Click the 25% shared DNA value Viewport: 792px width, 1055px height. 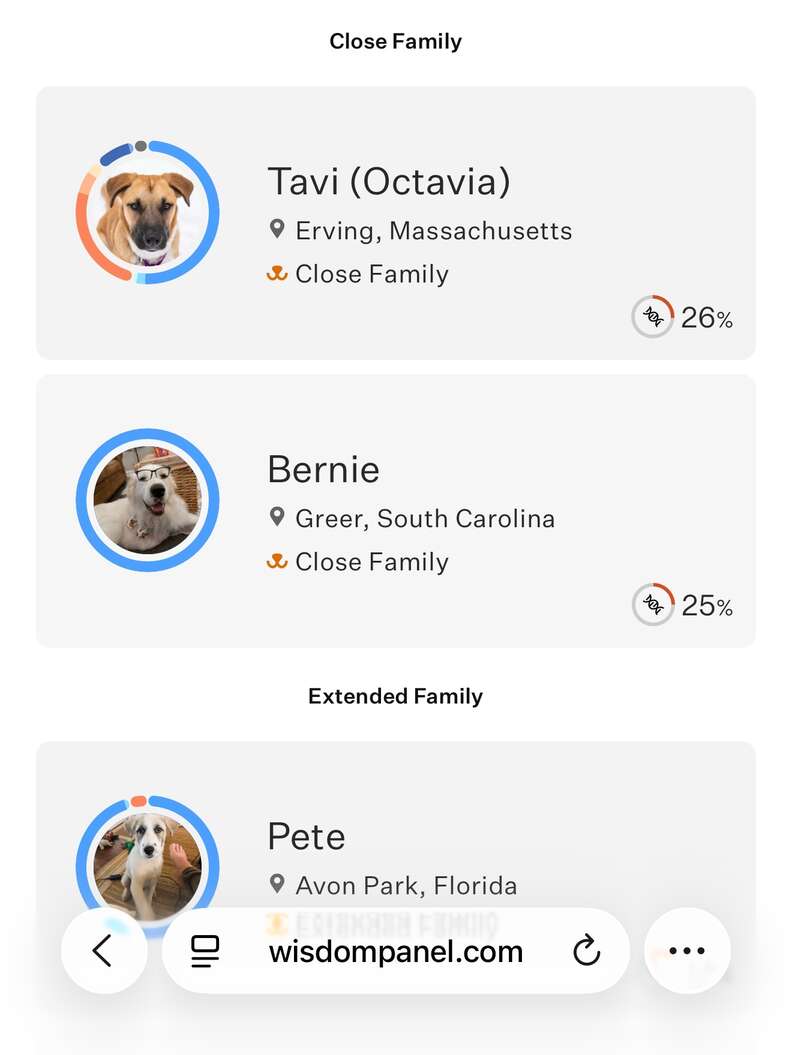pos(707,606)
